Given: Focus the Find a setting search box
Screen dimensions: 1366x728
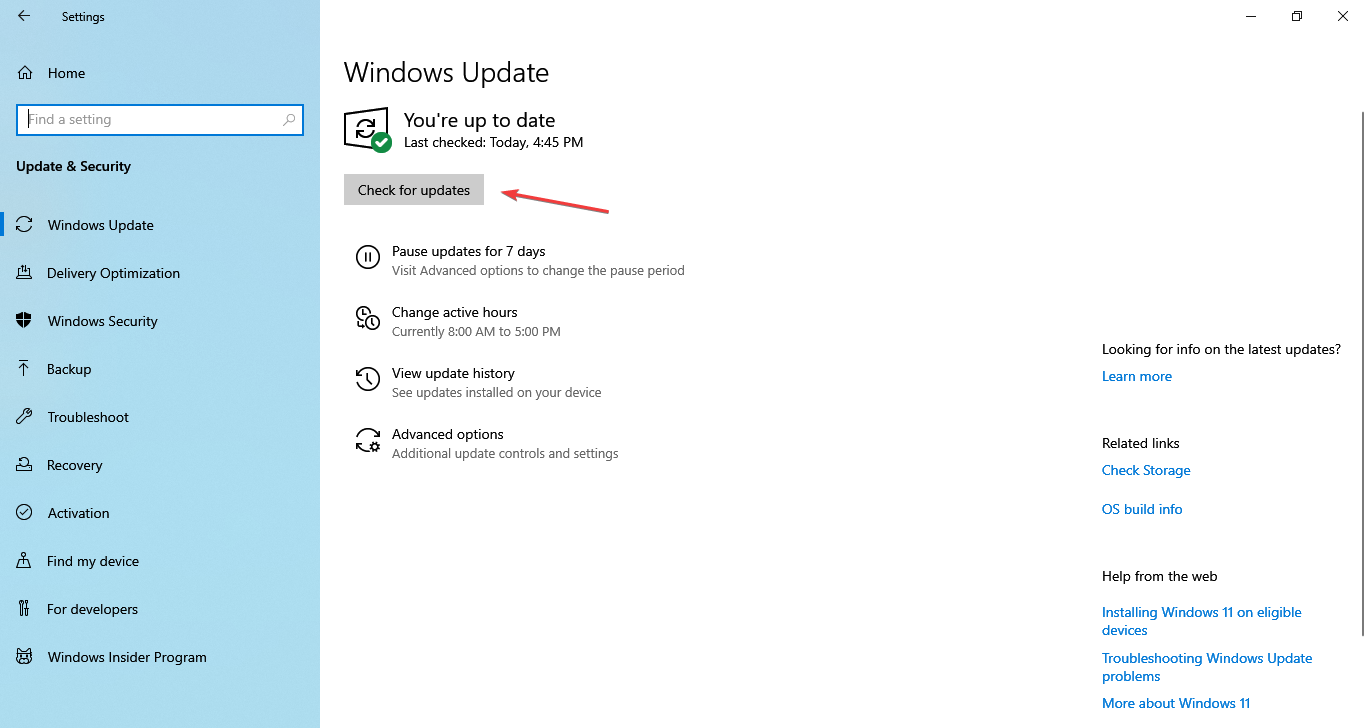Looking at the screenshot, I should coord(160,119).
